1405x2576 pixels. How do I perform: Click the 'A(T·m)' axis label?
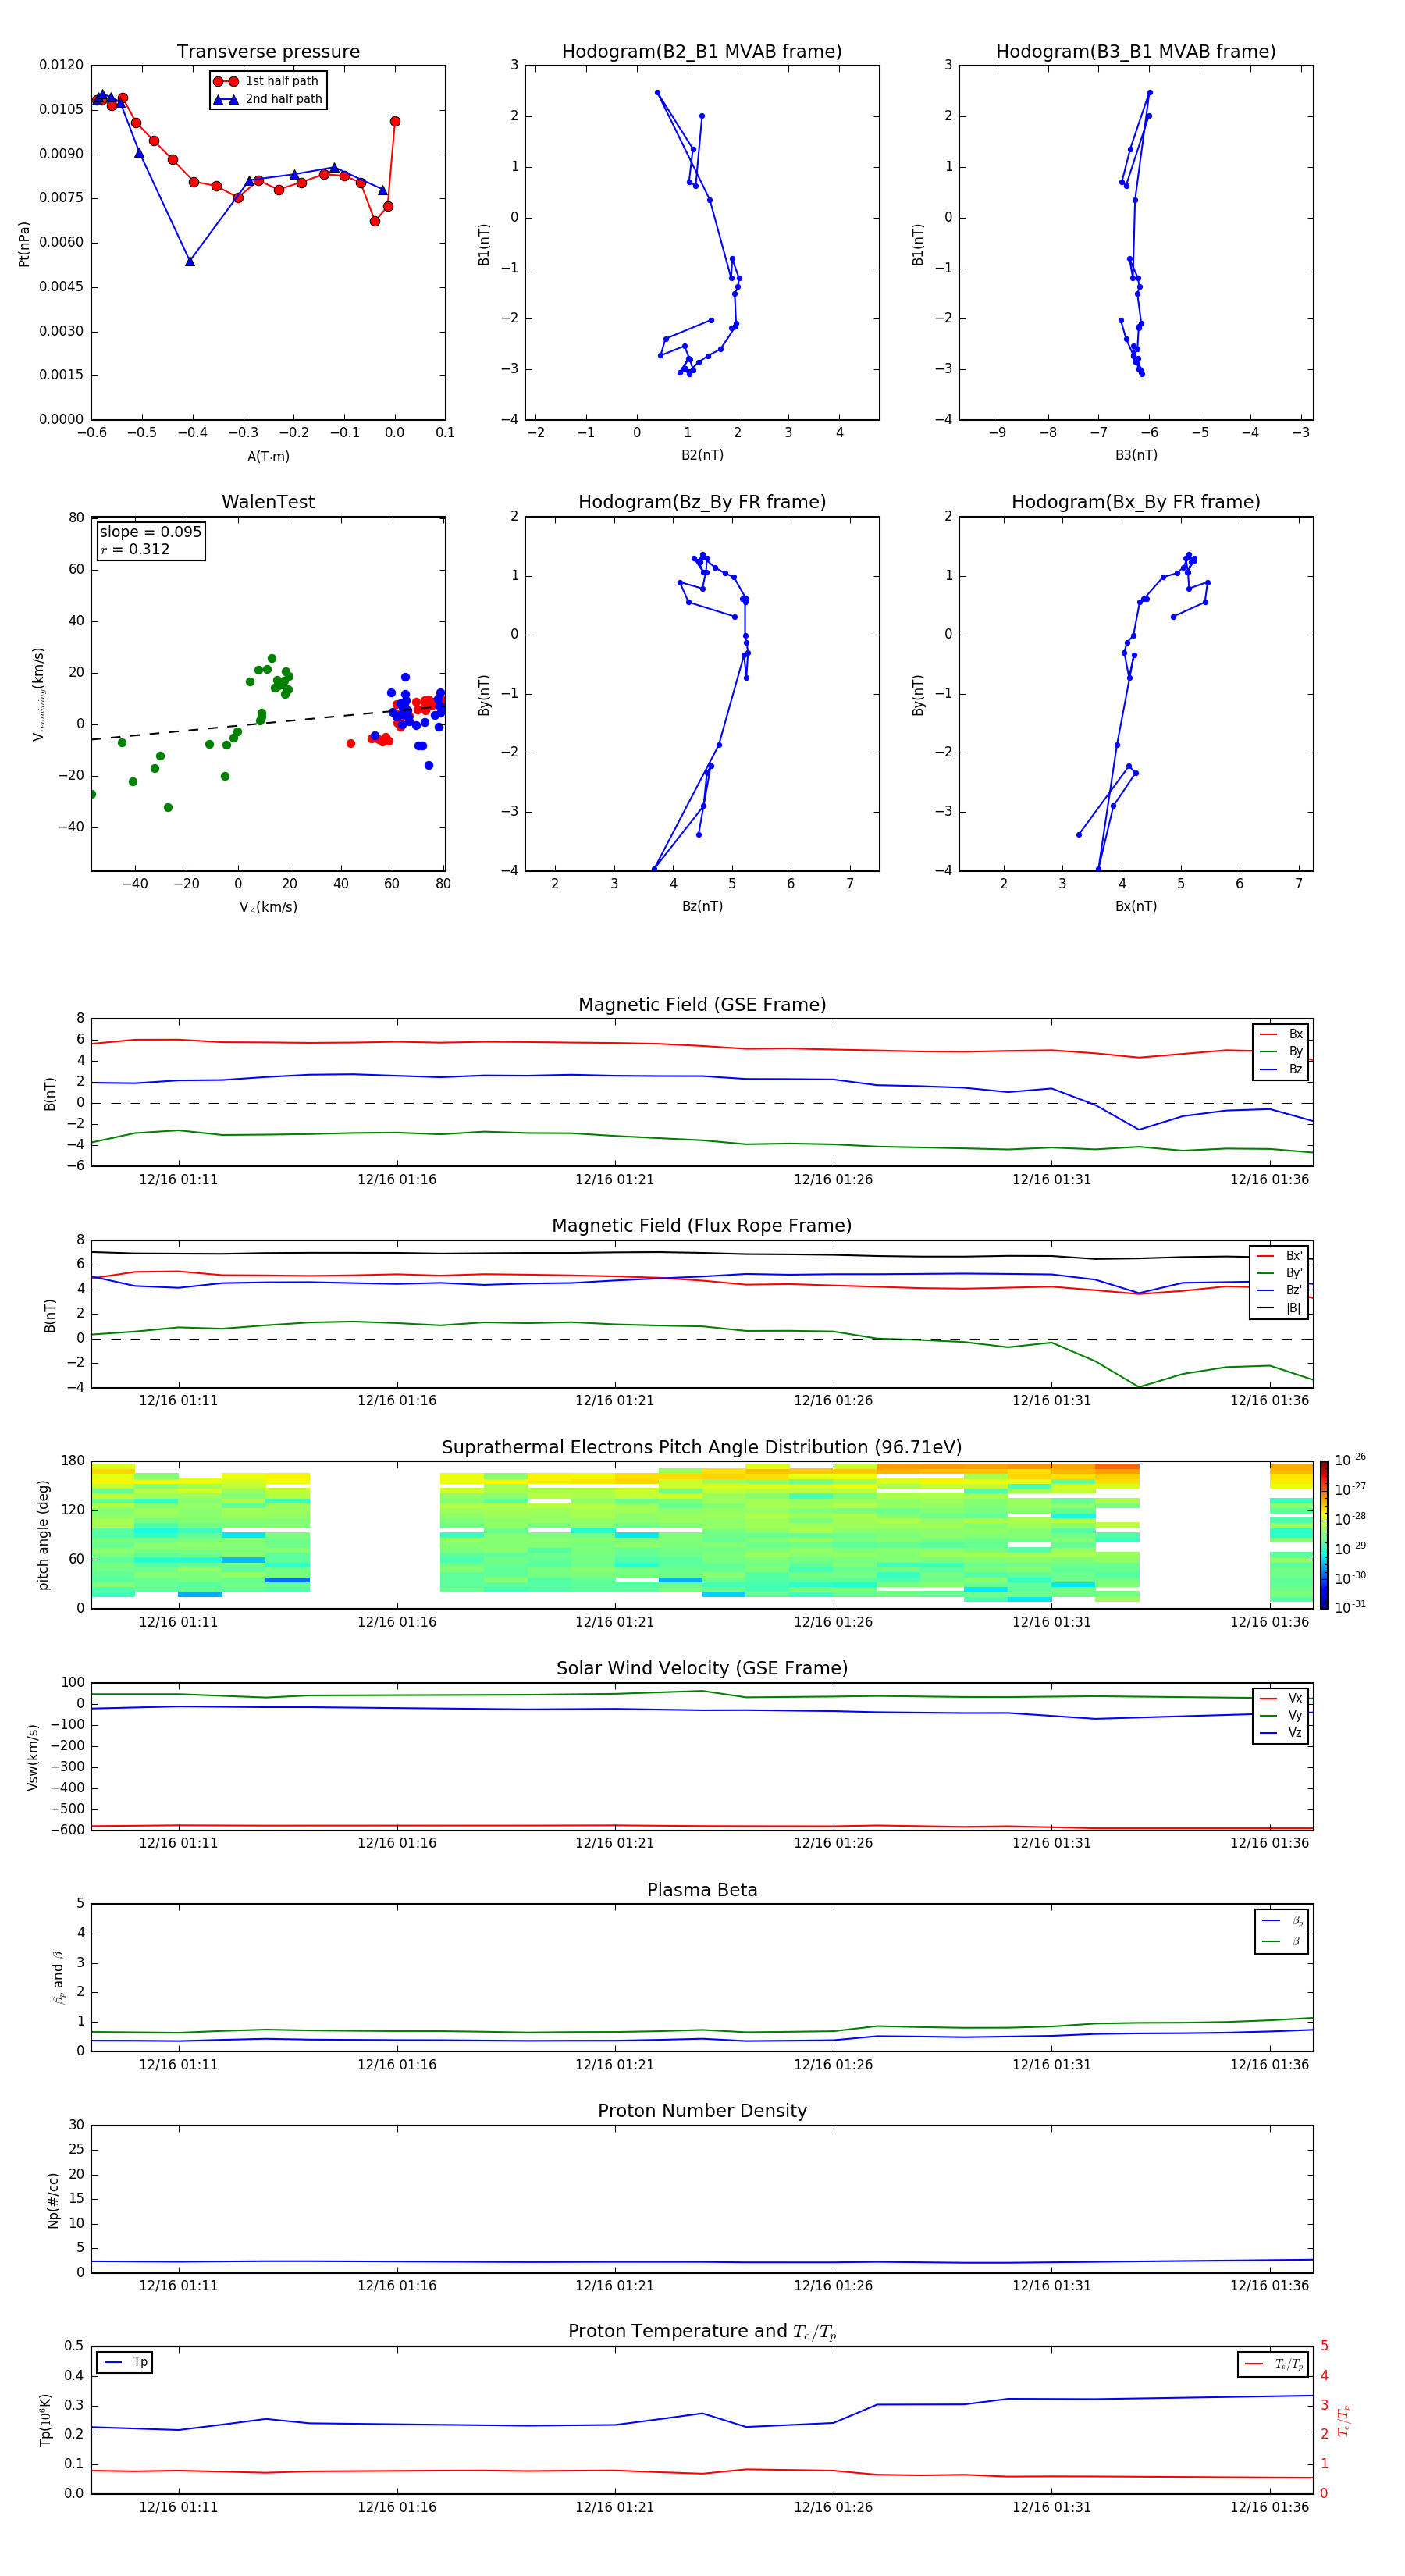pos(268,457)
